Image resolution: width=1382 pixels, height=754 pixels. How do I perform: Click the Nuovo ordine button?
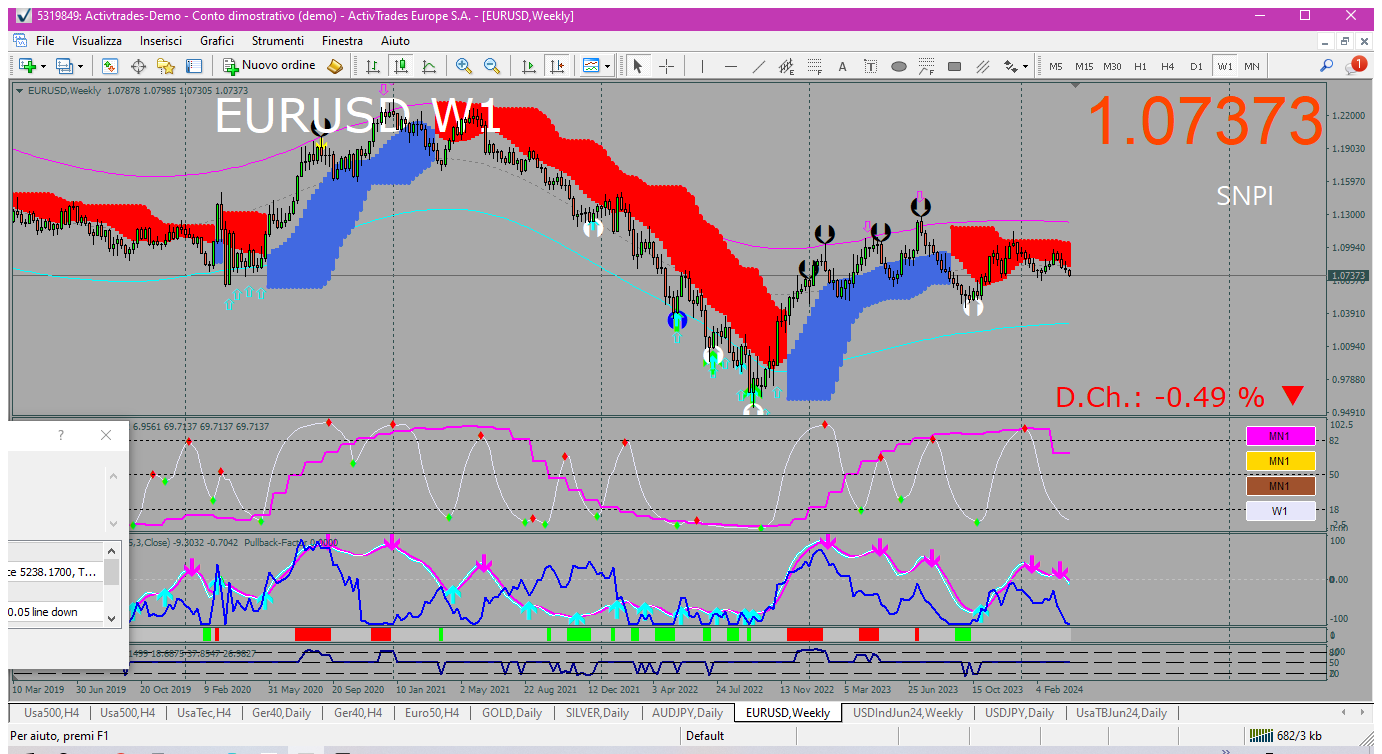coord(270,66)
